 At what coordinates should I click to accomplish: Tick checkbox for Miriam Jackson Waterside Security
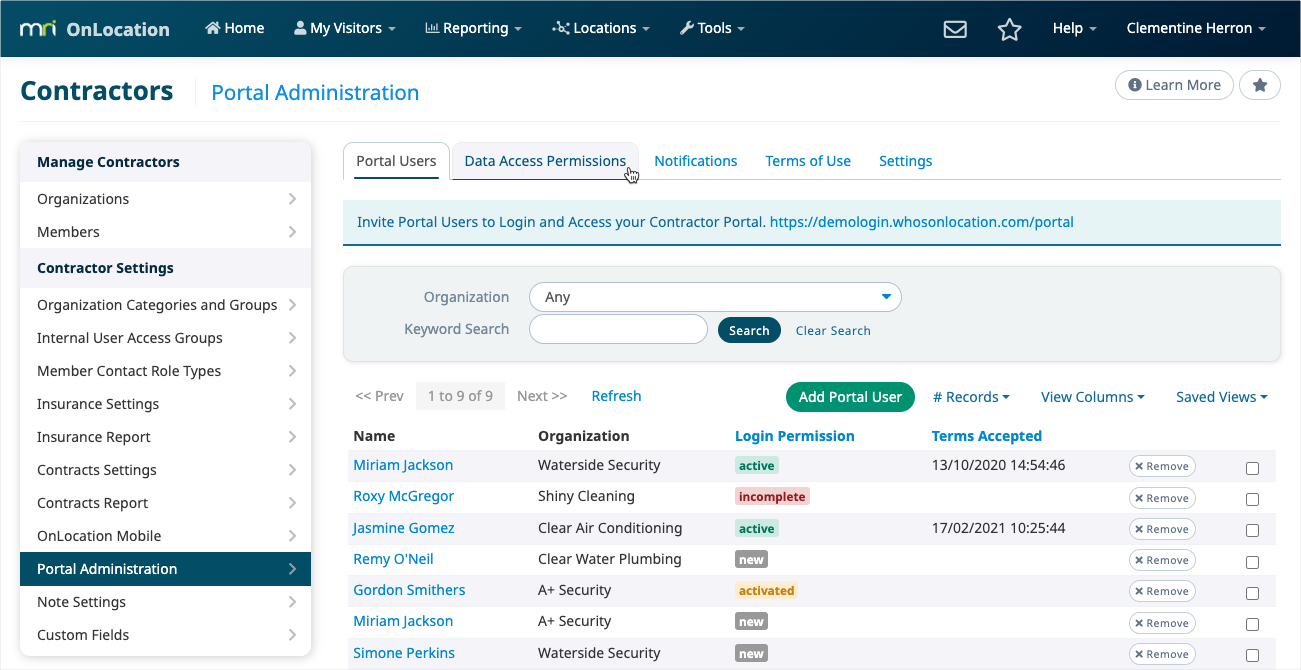coord(1252,468)
